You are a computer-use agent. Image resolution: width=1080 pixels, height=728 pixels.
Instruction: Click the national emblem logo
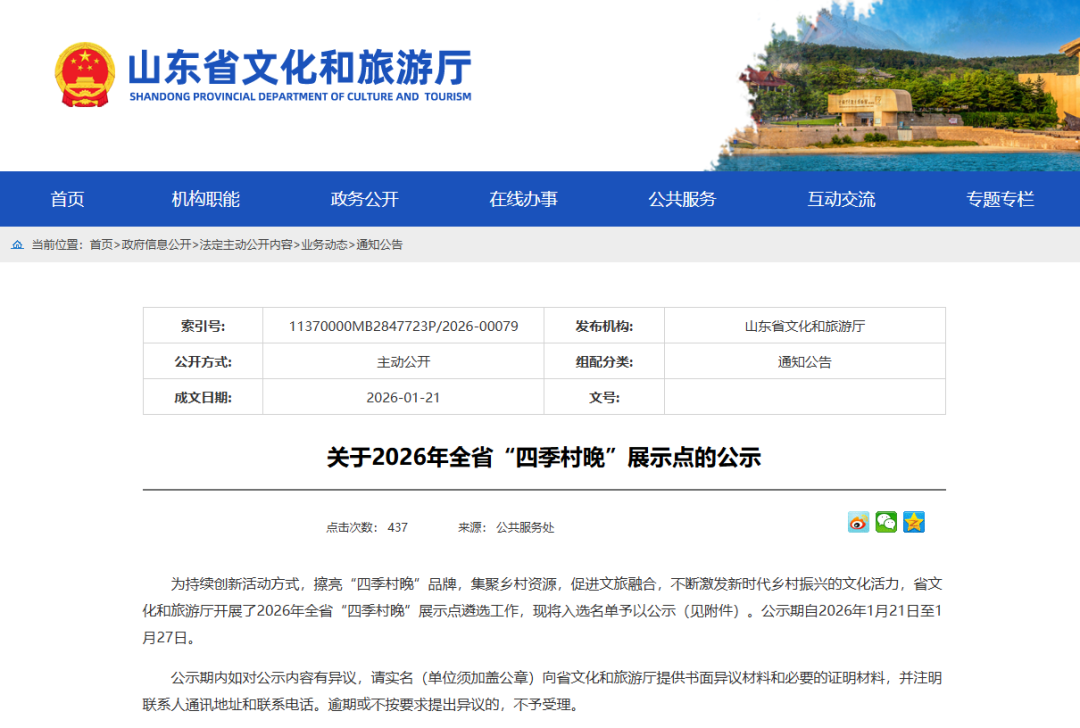click(x=84, y=75)
